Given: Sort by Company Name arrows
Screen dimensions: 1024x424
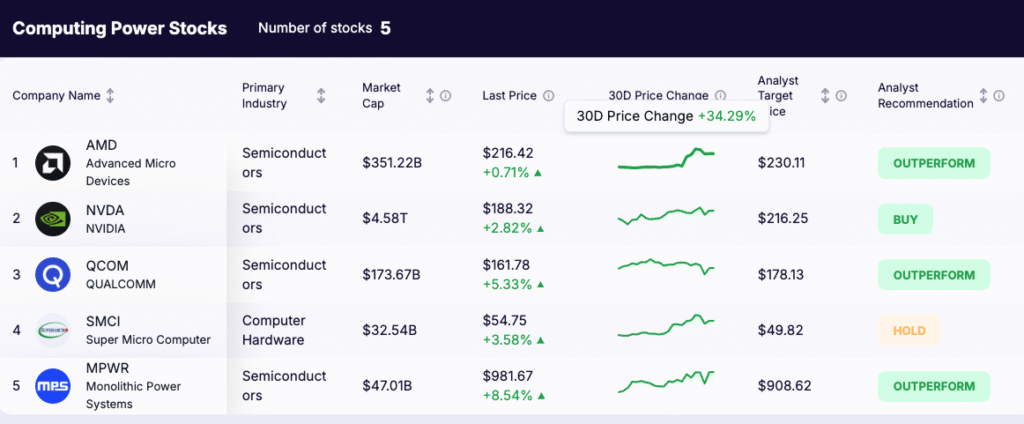Looking at the screenshot, I should click(110, 96).
